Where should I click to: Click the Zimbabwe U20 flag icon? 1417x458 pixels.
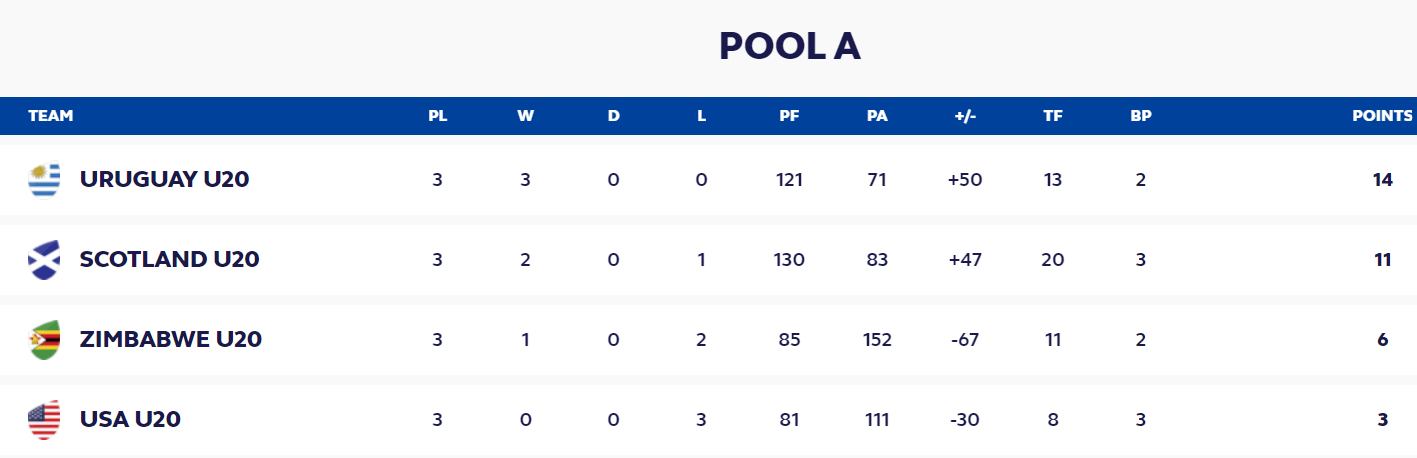coord(44,340)
